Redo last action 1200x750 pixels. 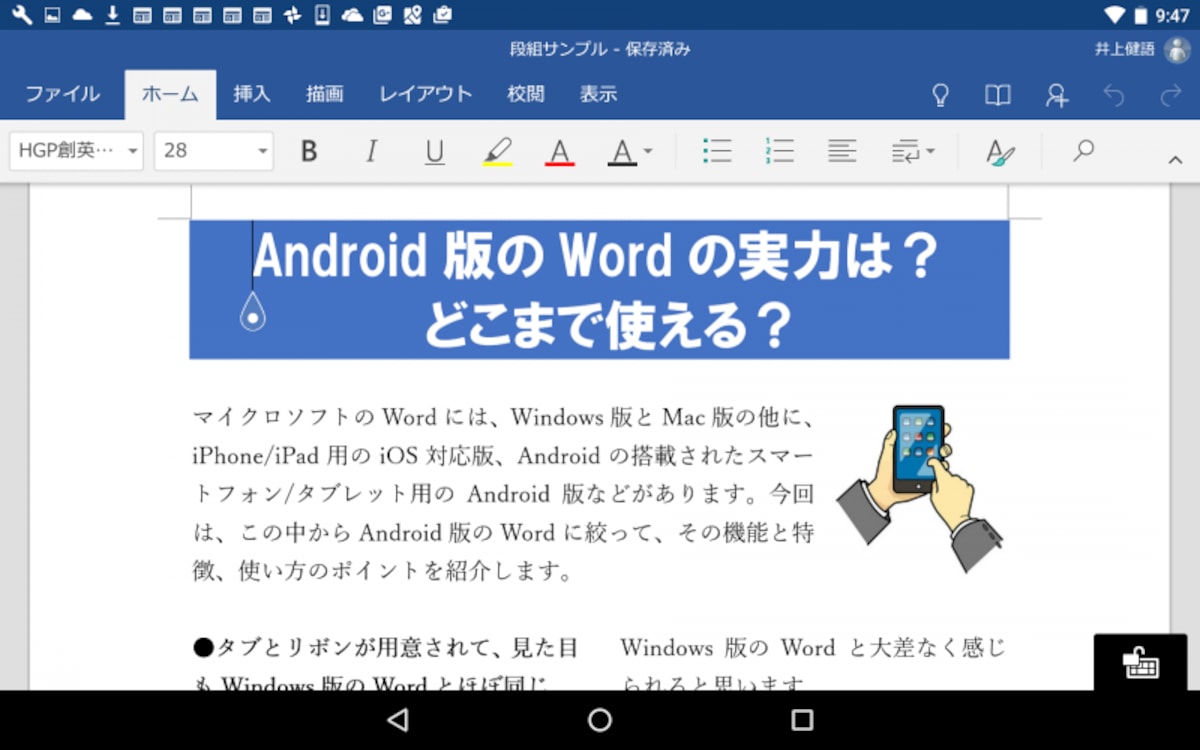1171,95
